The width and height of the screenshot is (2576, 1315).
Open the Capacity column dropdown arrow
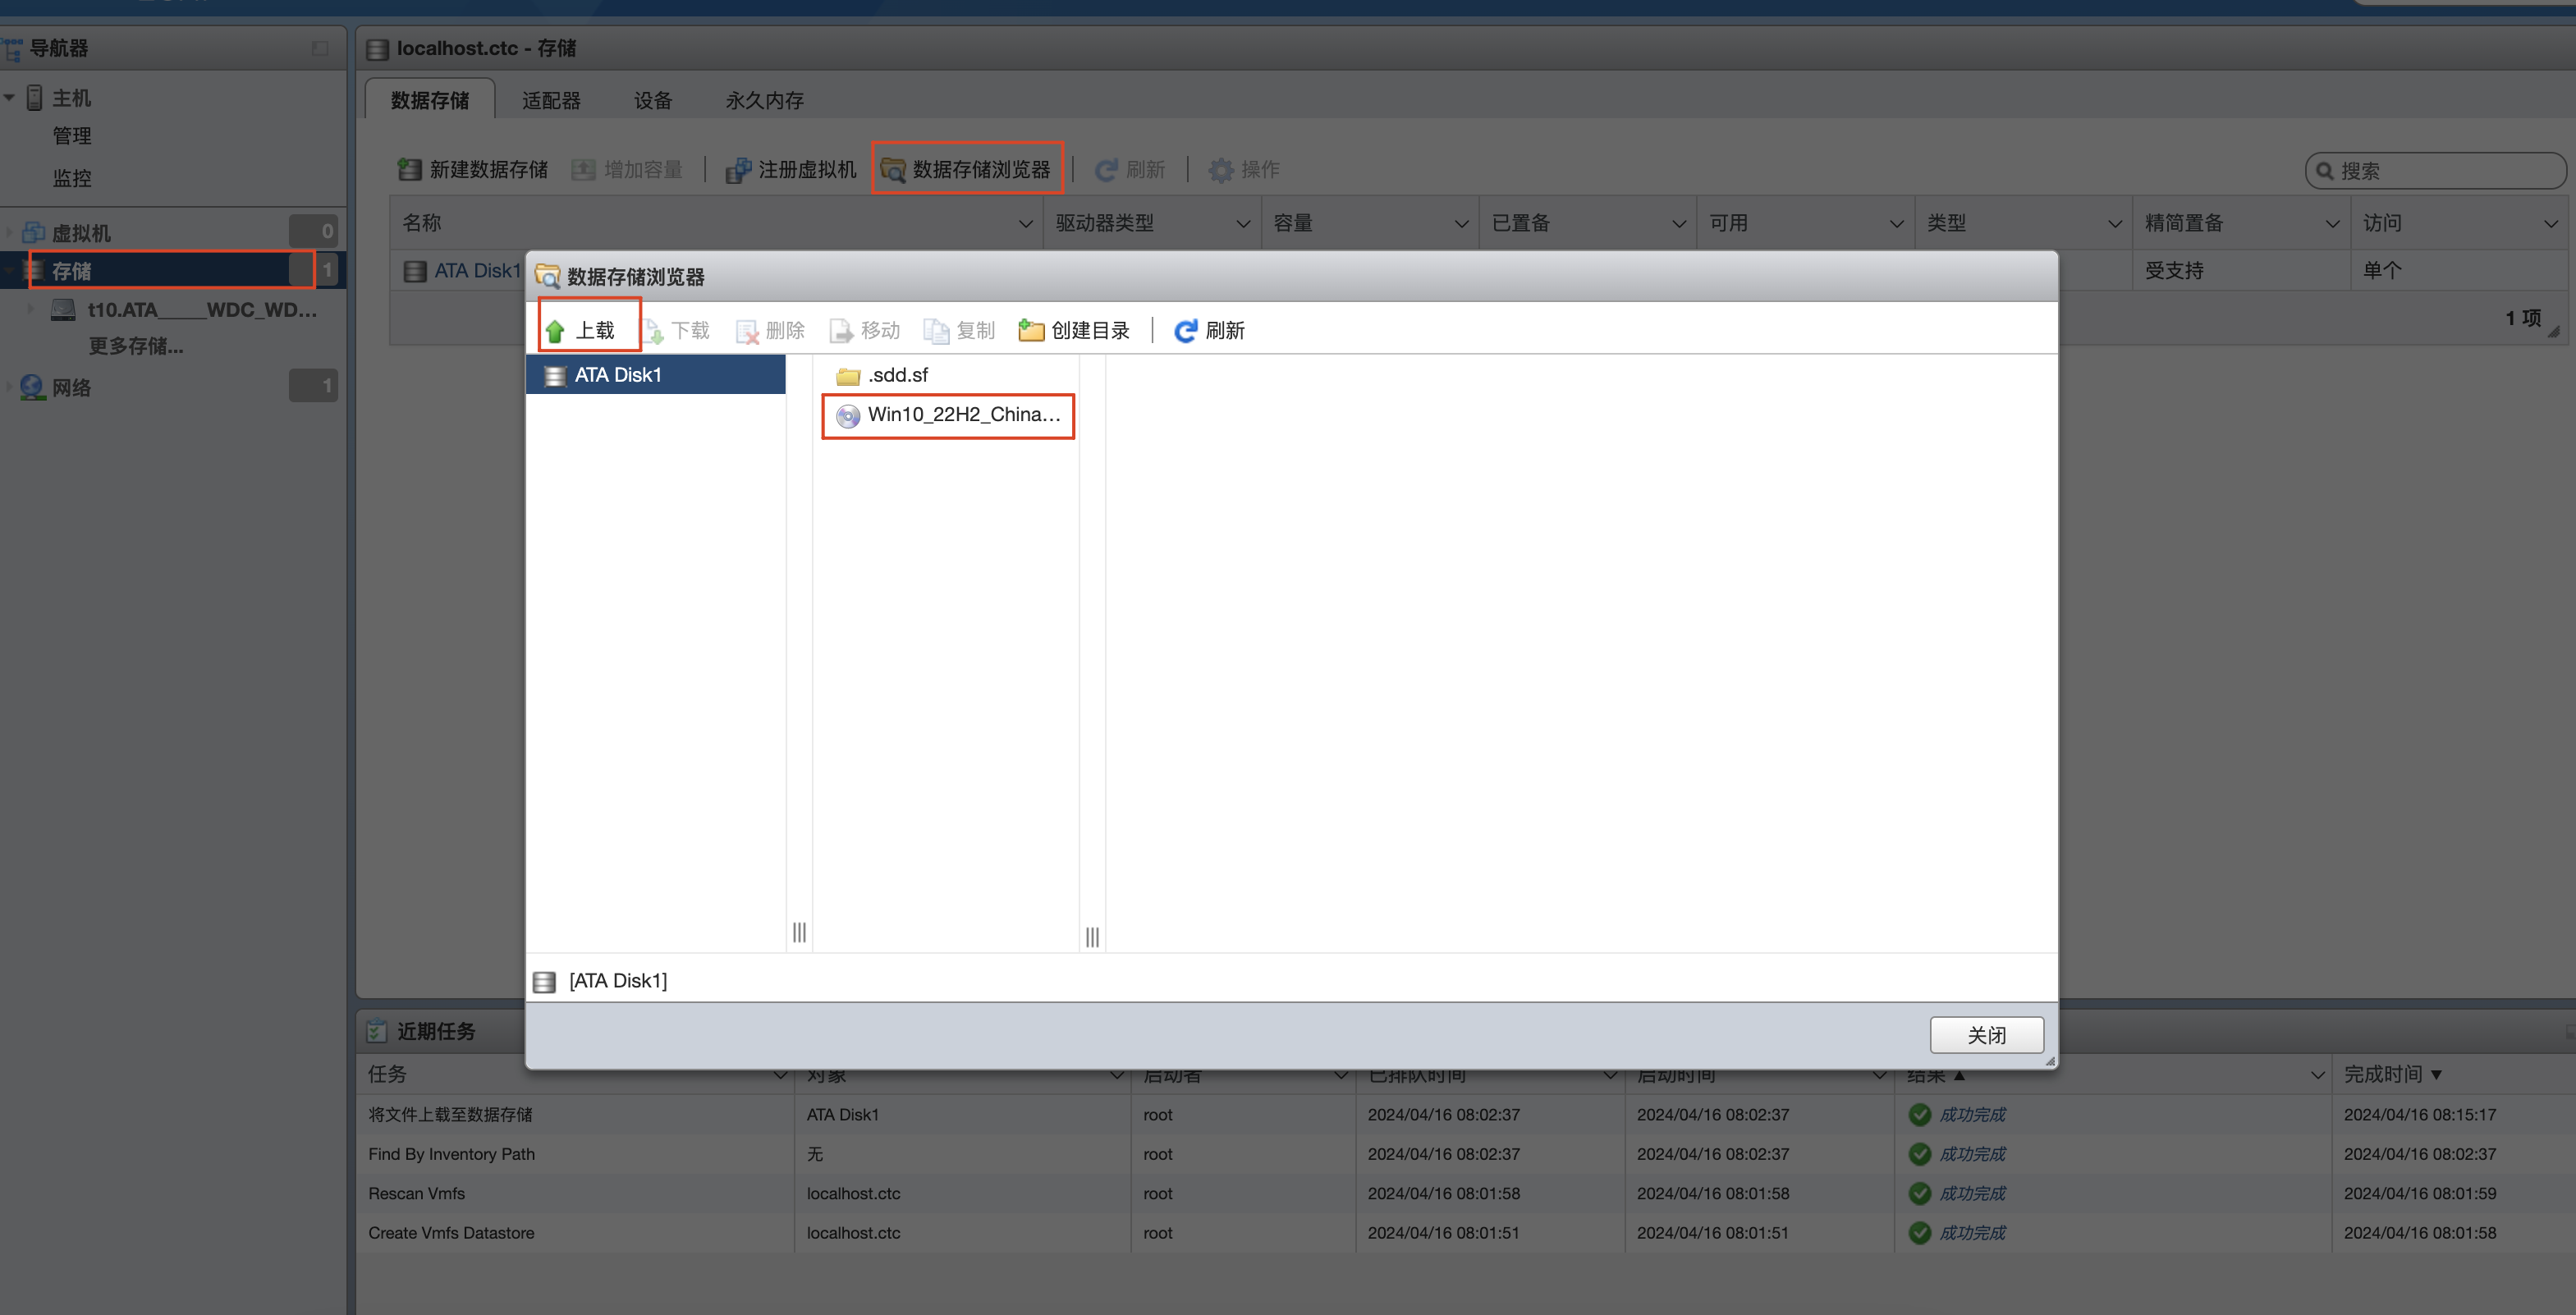pyautogui.click(x=1461, y=224)
